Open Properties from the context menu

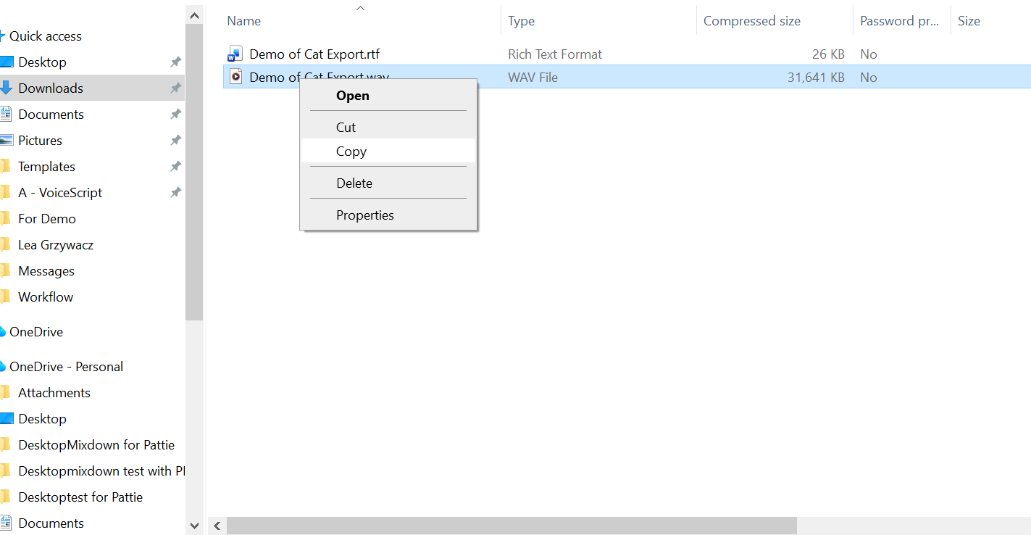pyautogui.click(x=365, y=215)
